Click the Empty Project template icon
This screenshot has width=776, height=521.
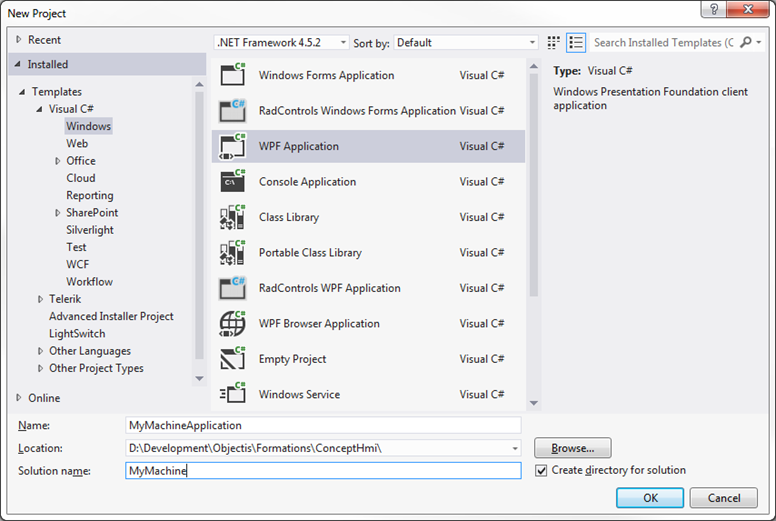pos(233,359)
